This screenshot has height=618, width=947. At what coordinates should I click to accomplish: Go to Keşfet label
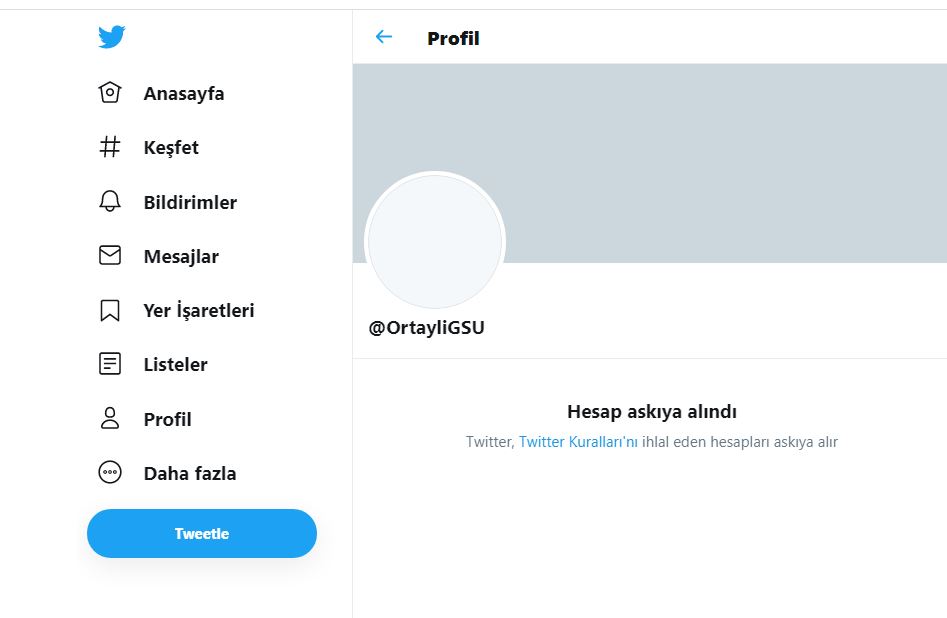point(171,148)
